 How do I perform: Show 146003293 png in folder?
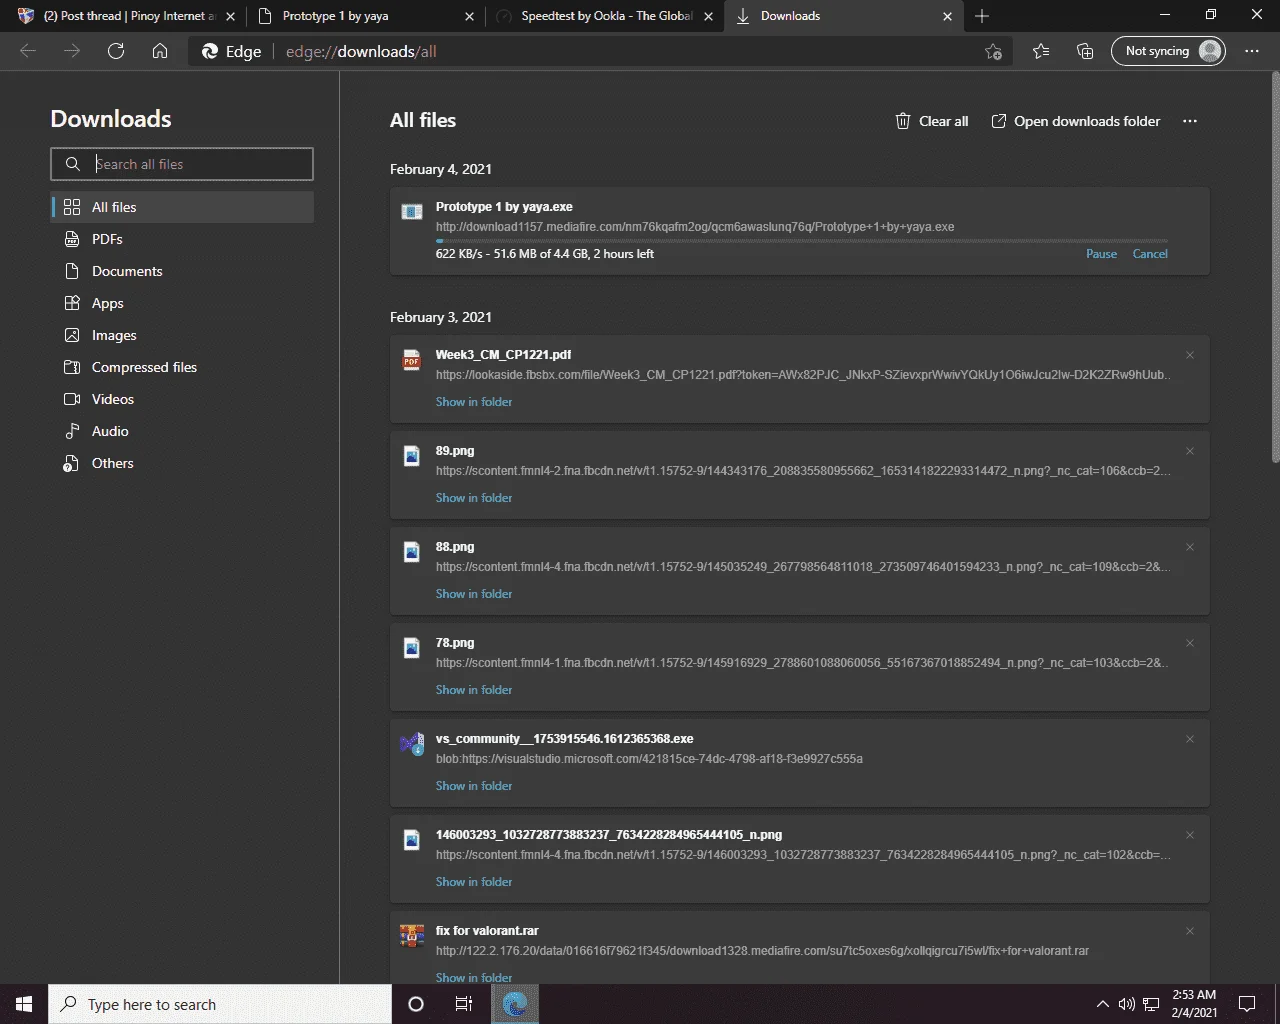coord(474,882)
